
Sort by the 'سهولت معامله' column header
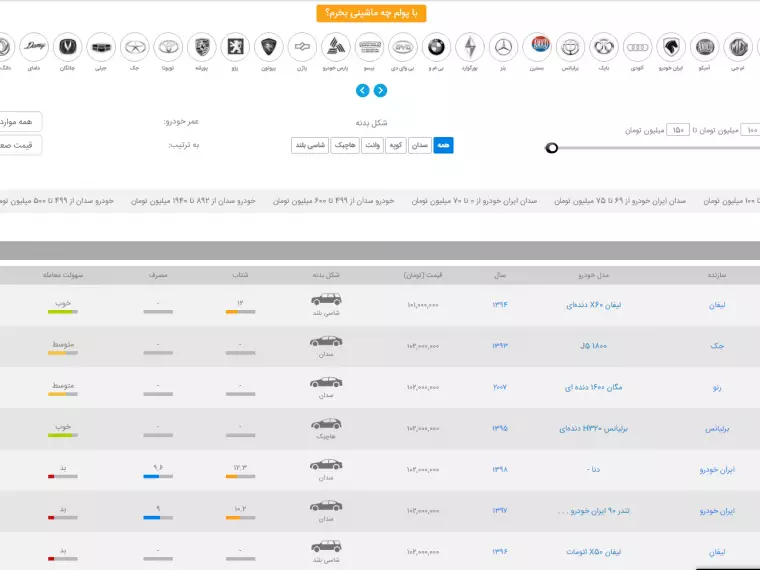click(x=63, y=275)
